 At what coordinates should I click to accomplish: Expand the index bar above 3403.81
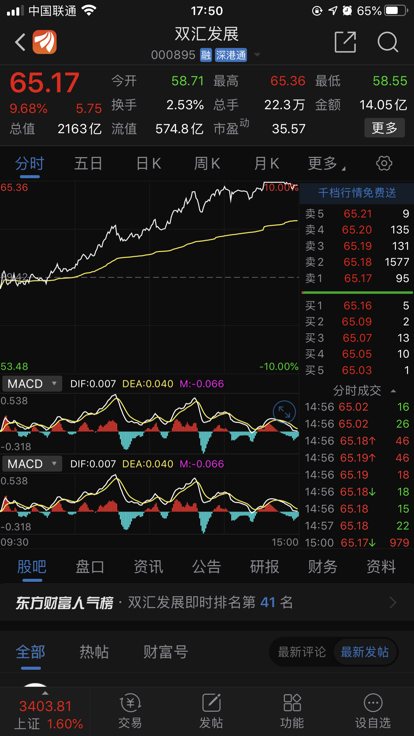coord(45,692)
